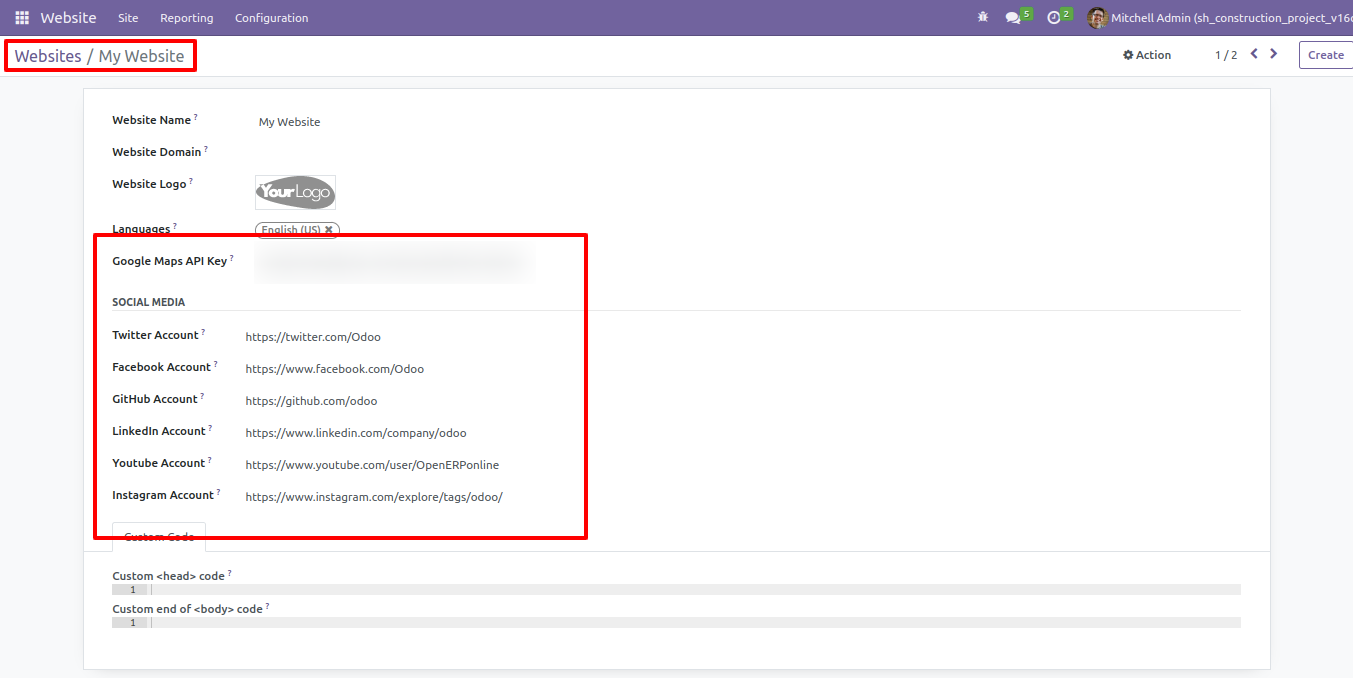Click the Your Logo website image
Image resolution: width=1353 pixels, height=678 pixels.
[x=295, y=192]
